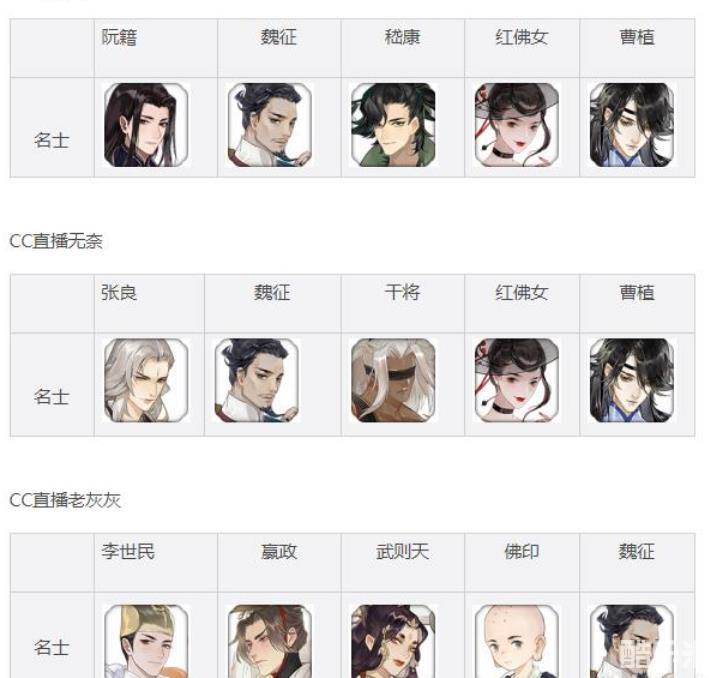Click 张良 name header cell
Viewport: 720px width, 678px height.
point(149,303)
